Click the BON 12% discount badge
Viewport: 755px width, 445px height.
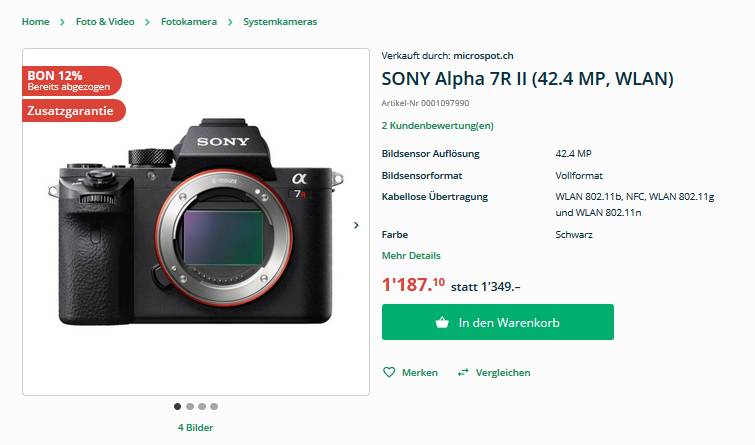tap(70, 80)
